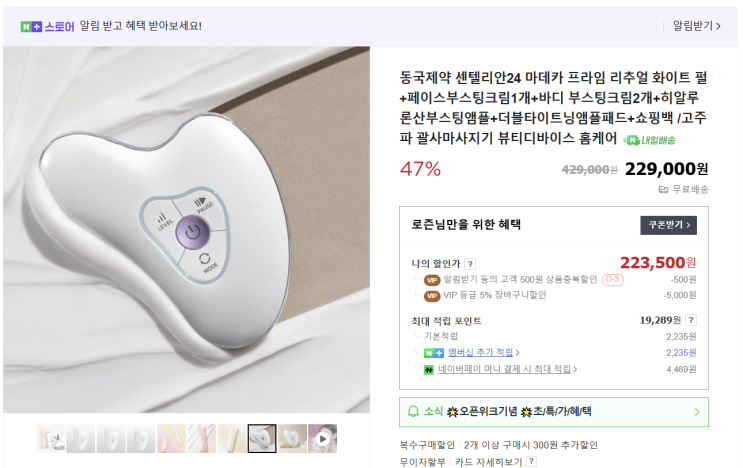Click the N+ membership badge icon
The height and width of the screenshot is (468, 743).
[434, 353]
